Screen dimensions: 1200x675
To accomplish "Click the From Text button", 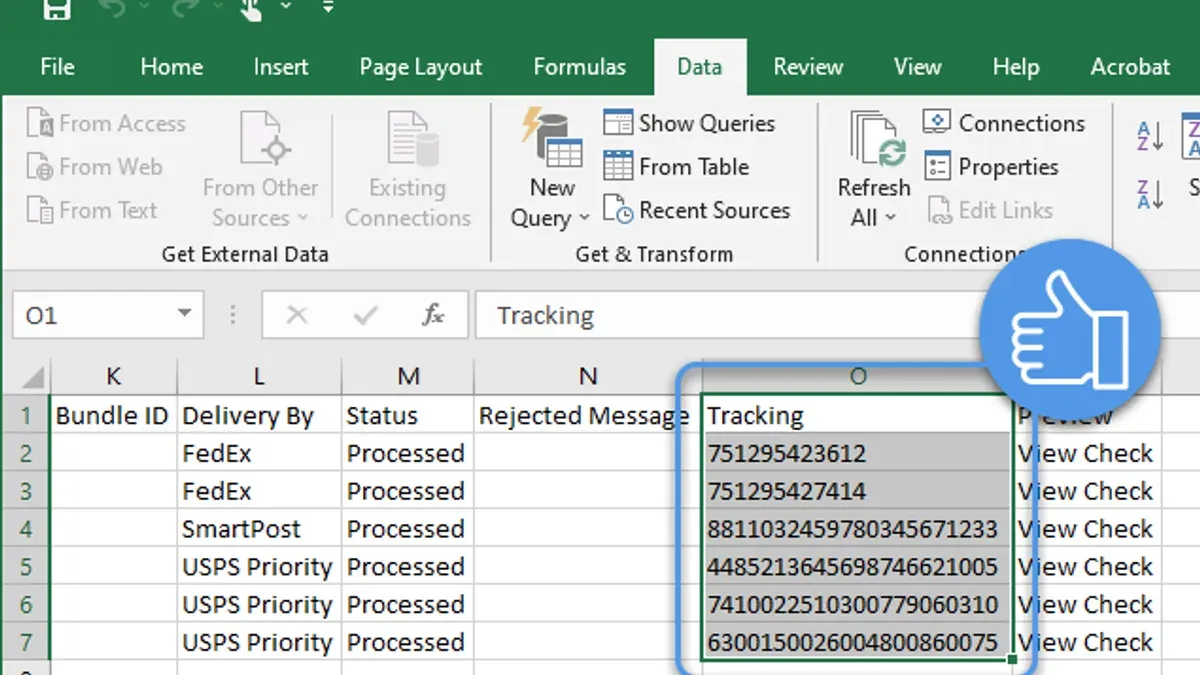I will point(92,210).
